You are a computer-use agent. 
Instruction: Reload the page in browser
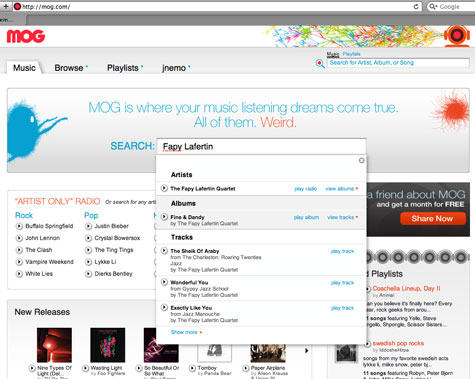coord(416,7)
